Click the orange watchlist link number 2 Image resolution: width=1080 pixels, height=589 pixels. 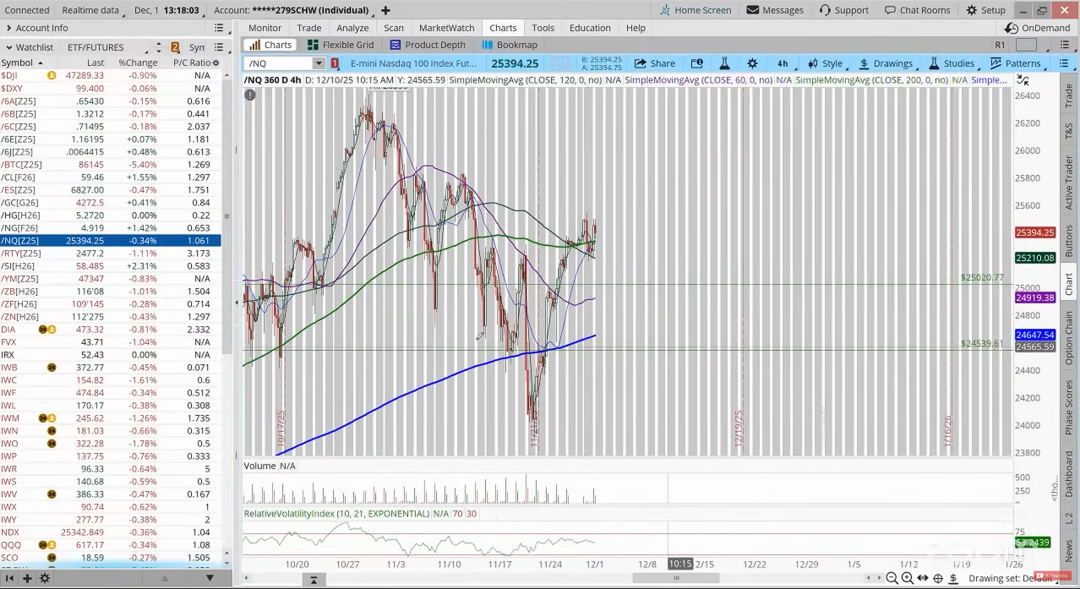(175, 47)
